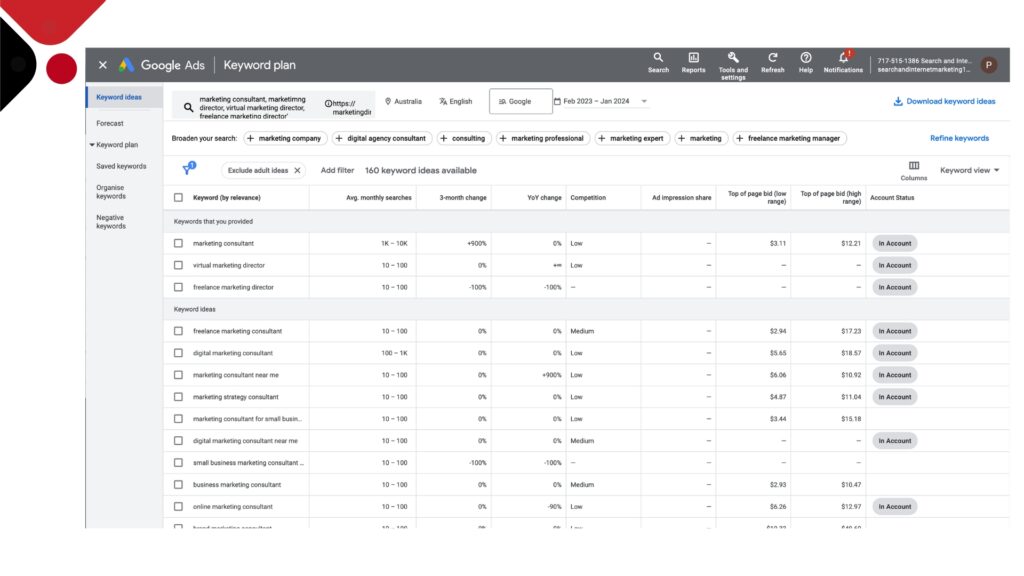The width and height of the screenshot is (1024, 576).
Task: Click the $18.57 high range bid value
Action: 851,353
